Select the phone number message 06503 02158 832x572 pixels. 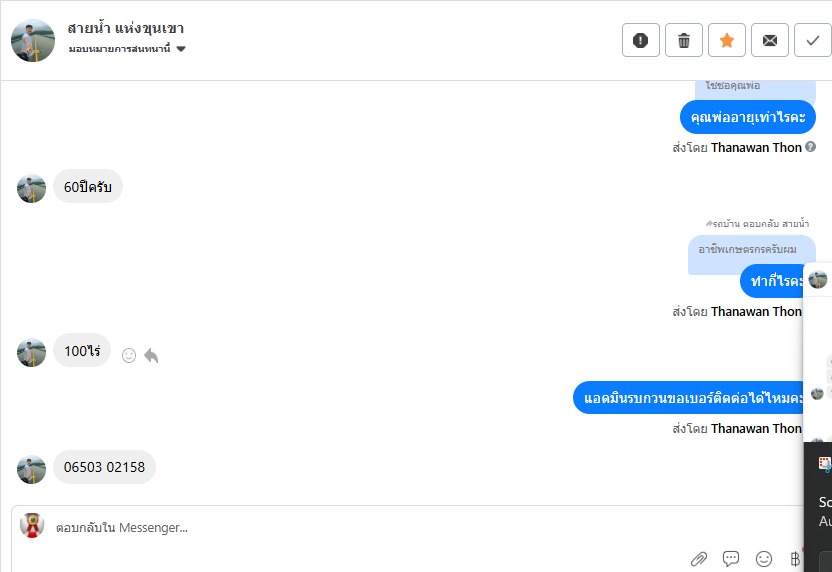[104, 467]
